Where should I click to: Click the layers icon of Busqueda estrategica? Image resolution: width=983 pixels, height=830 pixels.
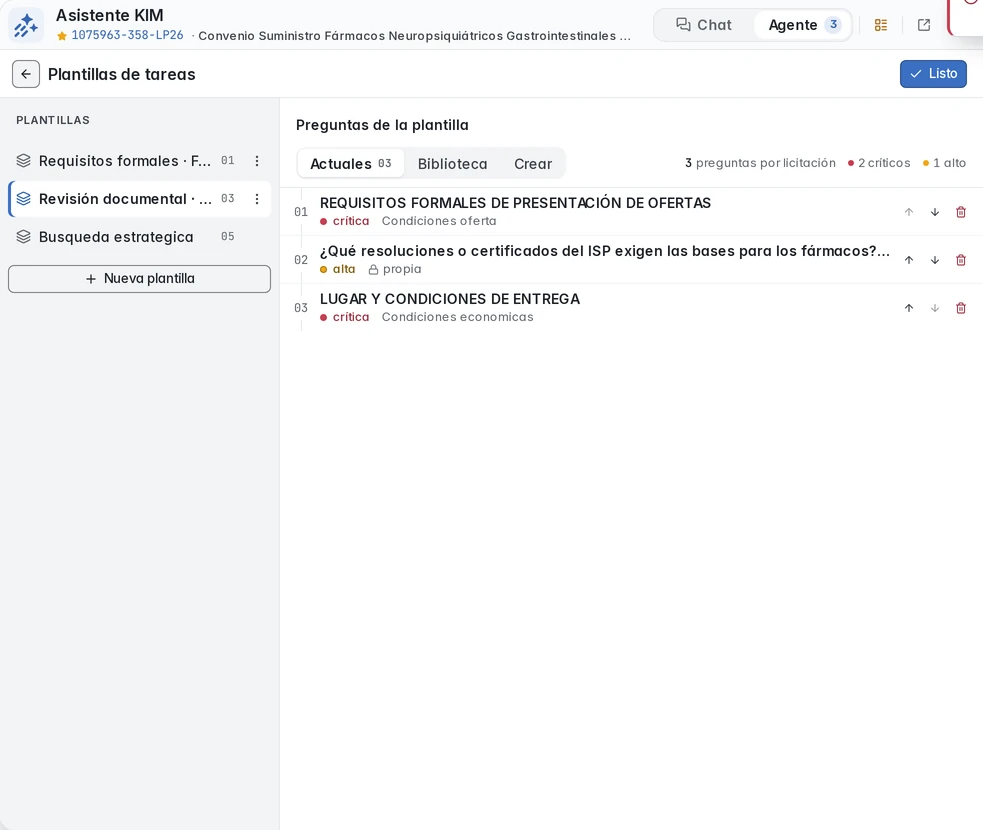click(x=23, y=237)
